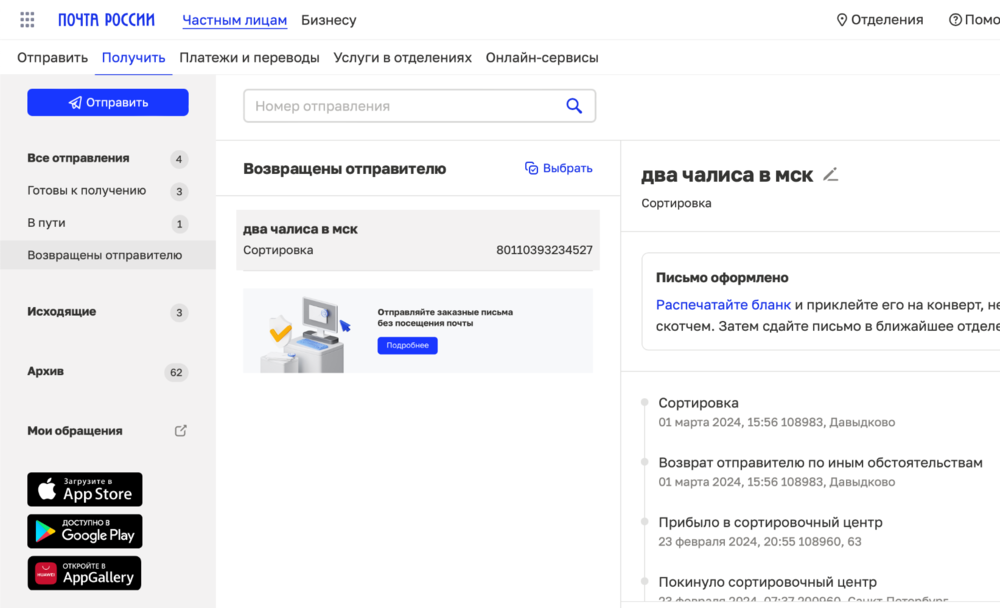Select Все отправления in the sidebar
The width and height of the screenshot is (1000, 608).
pos(79,158)
